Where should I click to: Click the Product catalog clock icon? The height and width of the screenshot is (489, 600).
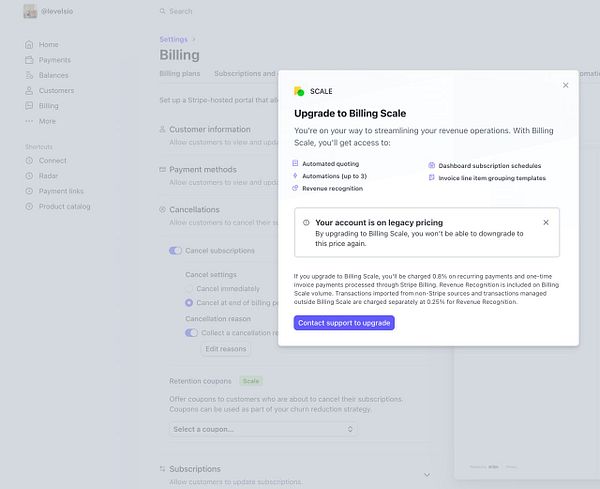tap(29, 206)
